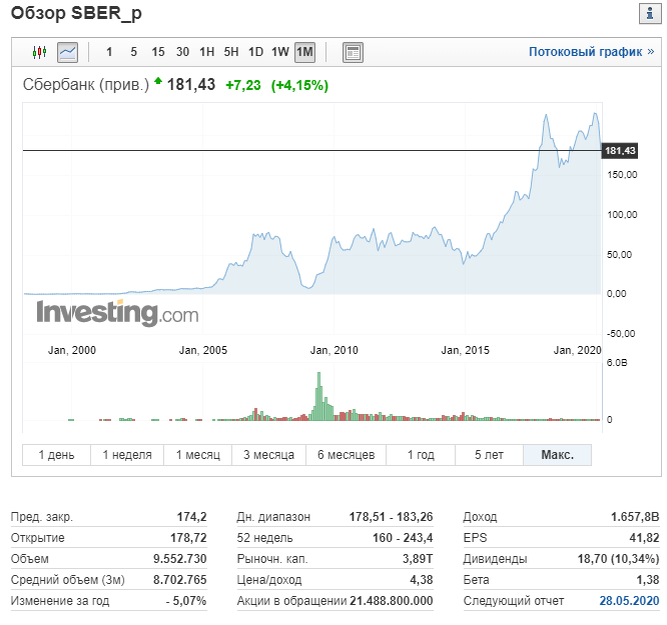Viewport: 667px width, 625px height.
Task: Click the (+4,15%) percent change
Action: click(300, 85)
